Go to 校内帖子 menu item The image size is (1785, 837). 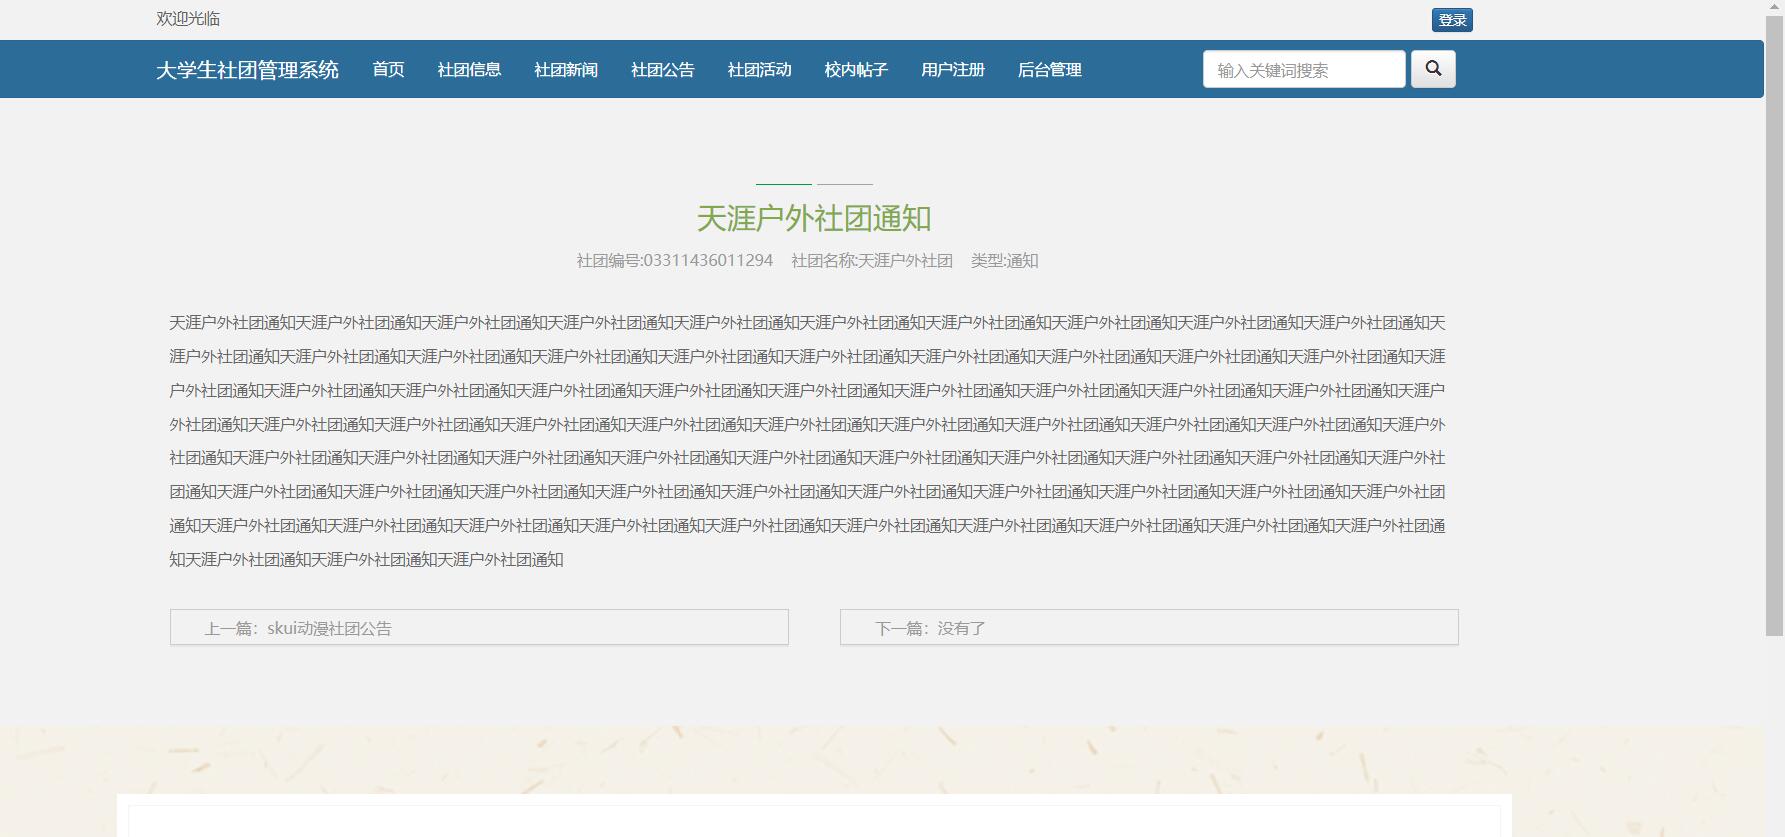(x=856, y=69)
